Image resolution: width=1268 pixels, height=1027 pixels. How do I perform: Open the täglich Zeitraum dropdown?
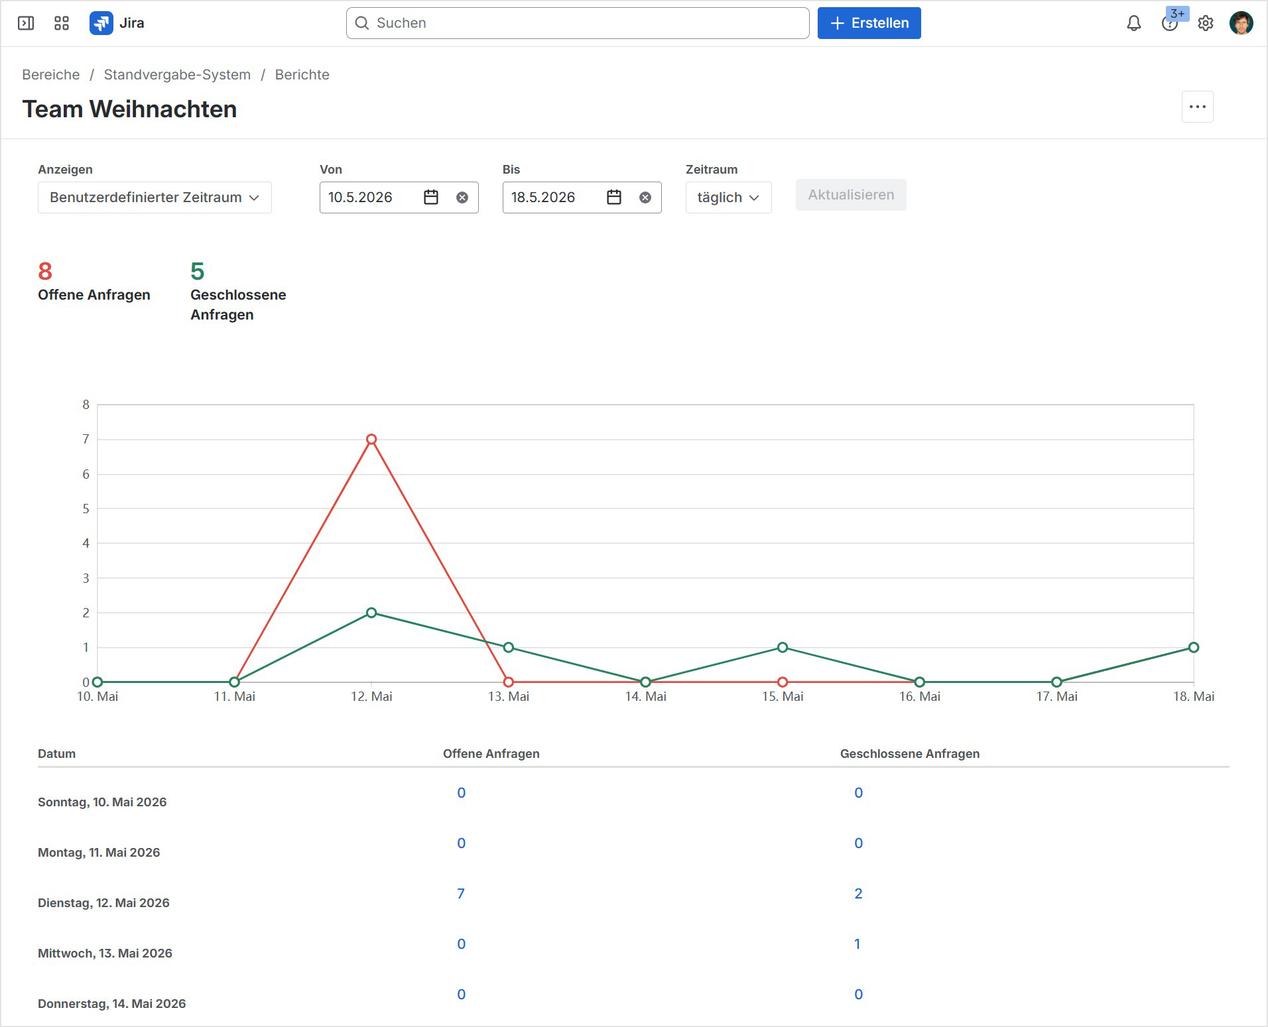click(x=728, y=197)
